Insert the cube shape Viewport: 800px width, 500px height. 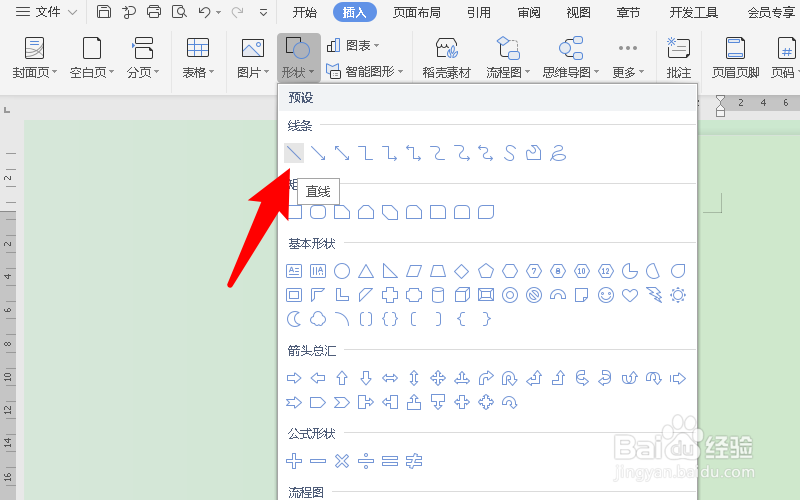[x=462, y=295]
